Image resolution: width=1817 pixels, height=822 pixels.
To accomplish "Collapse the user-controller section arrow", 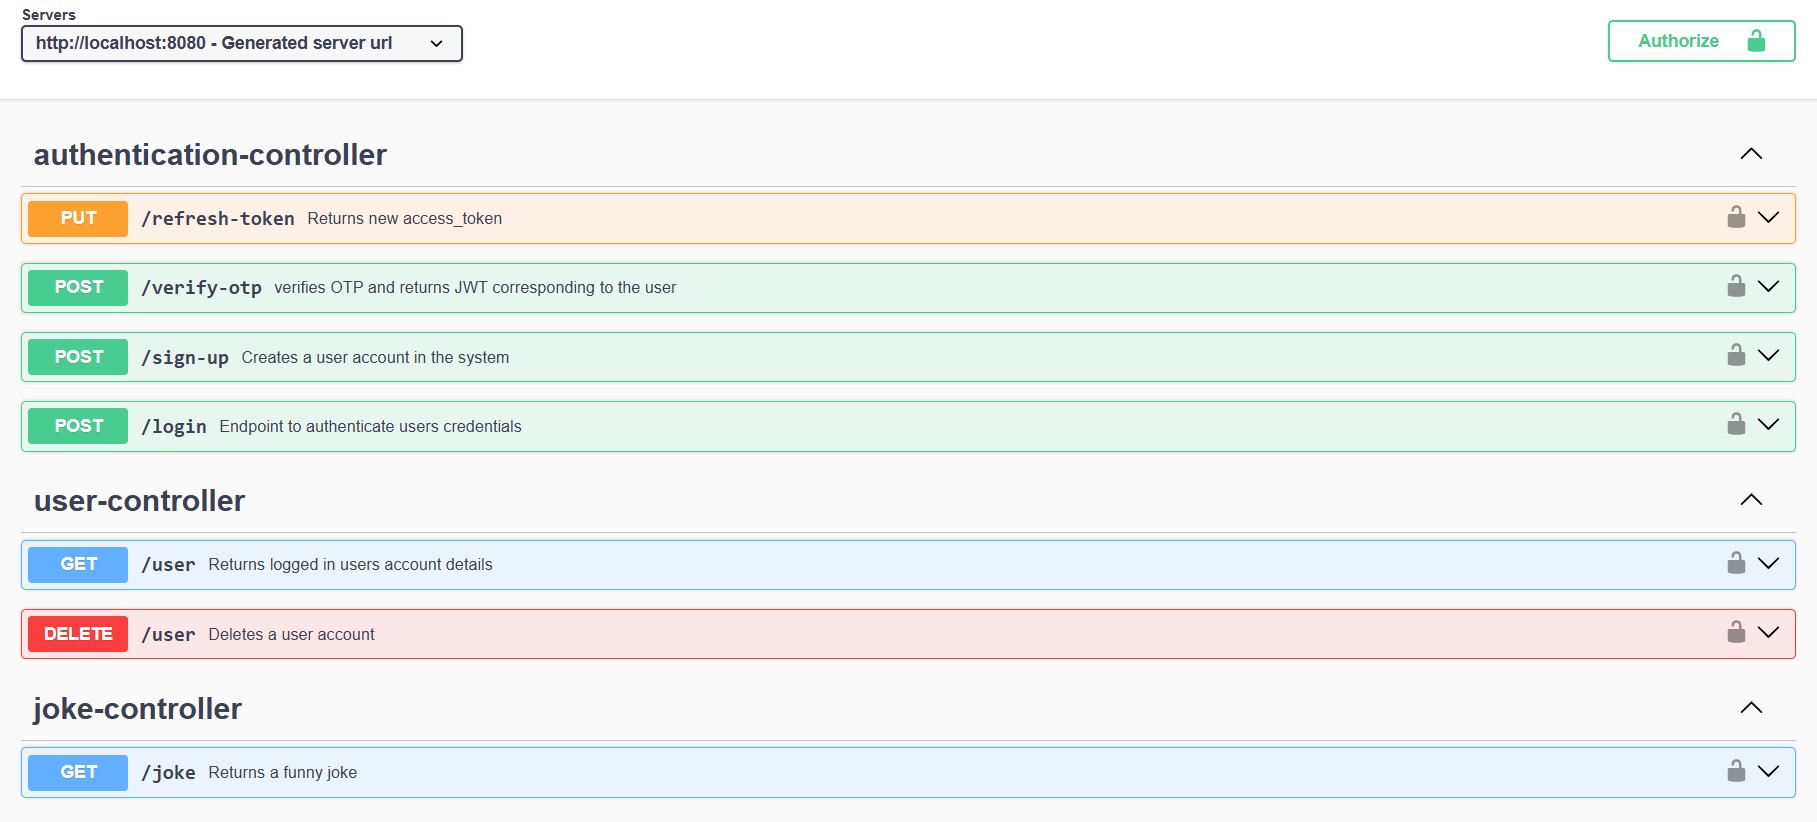I will point(1751,500).
